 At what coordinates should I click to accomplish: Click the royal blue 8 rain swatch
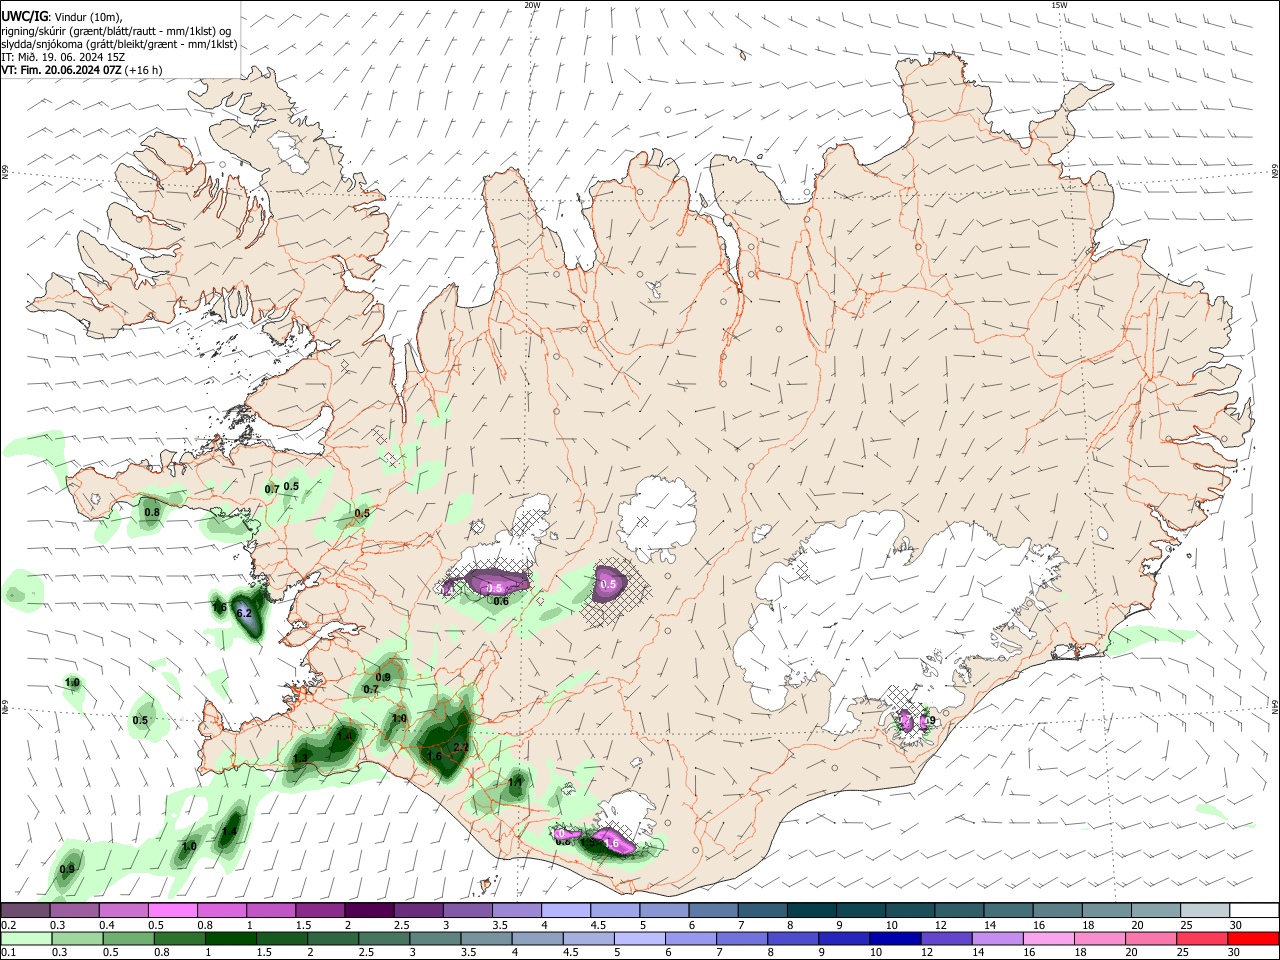794,939
